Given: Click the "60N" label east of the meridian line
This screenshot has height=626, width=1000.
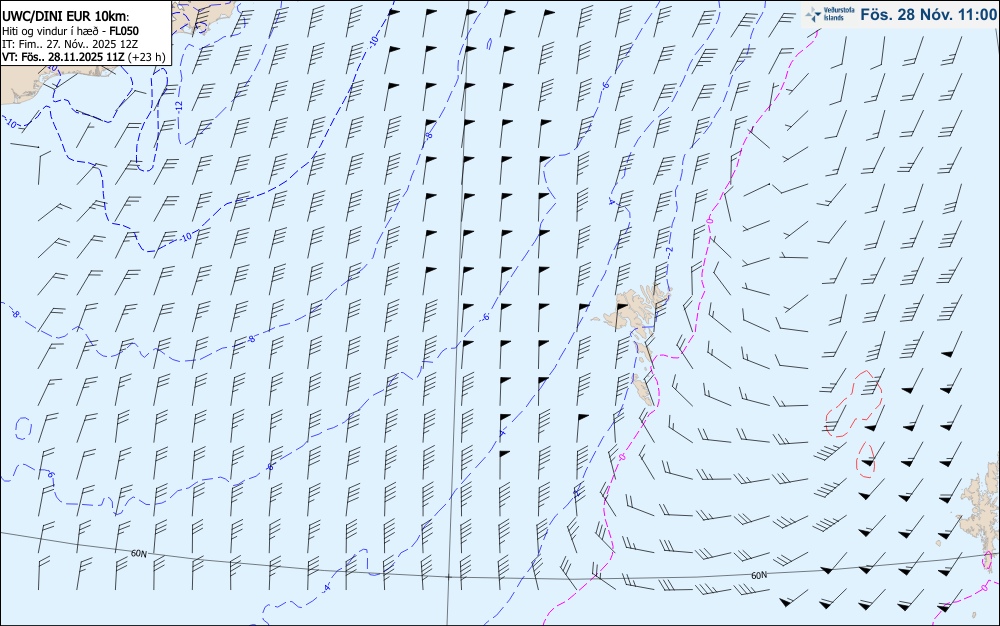Looking at the screenshot, I should point(759,576).
